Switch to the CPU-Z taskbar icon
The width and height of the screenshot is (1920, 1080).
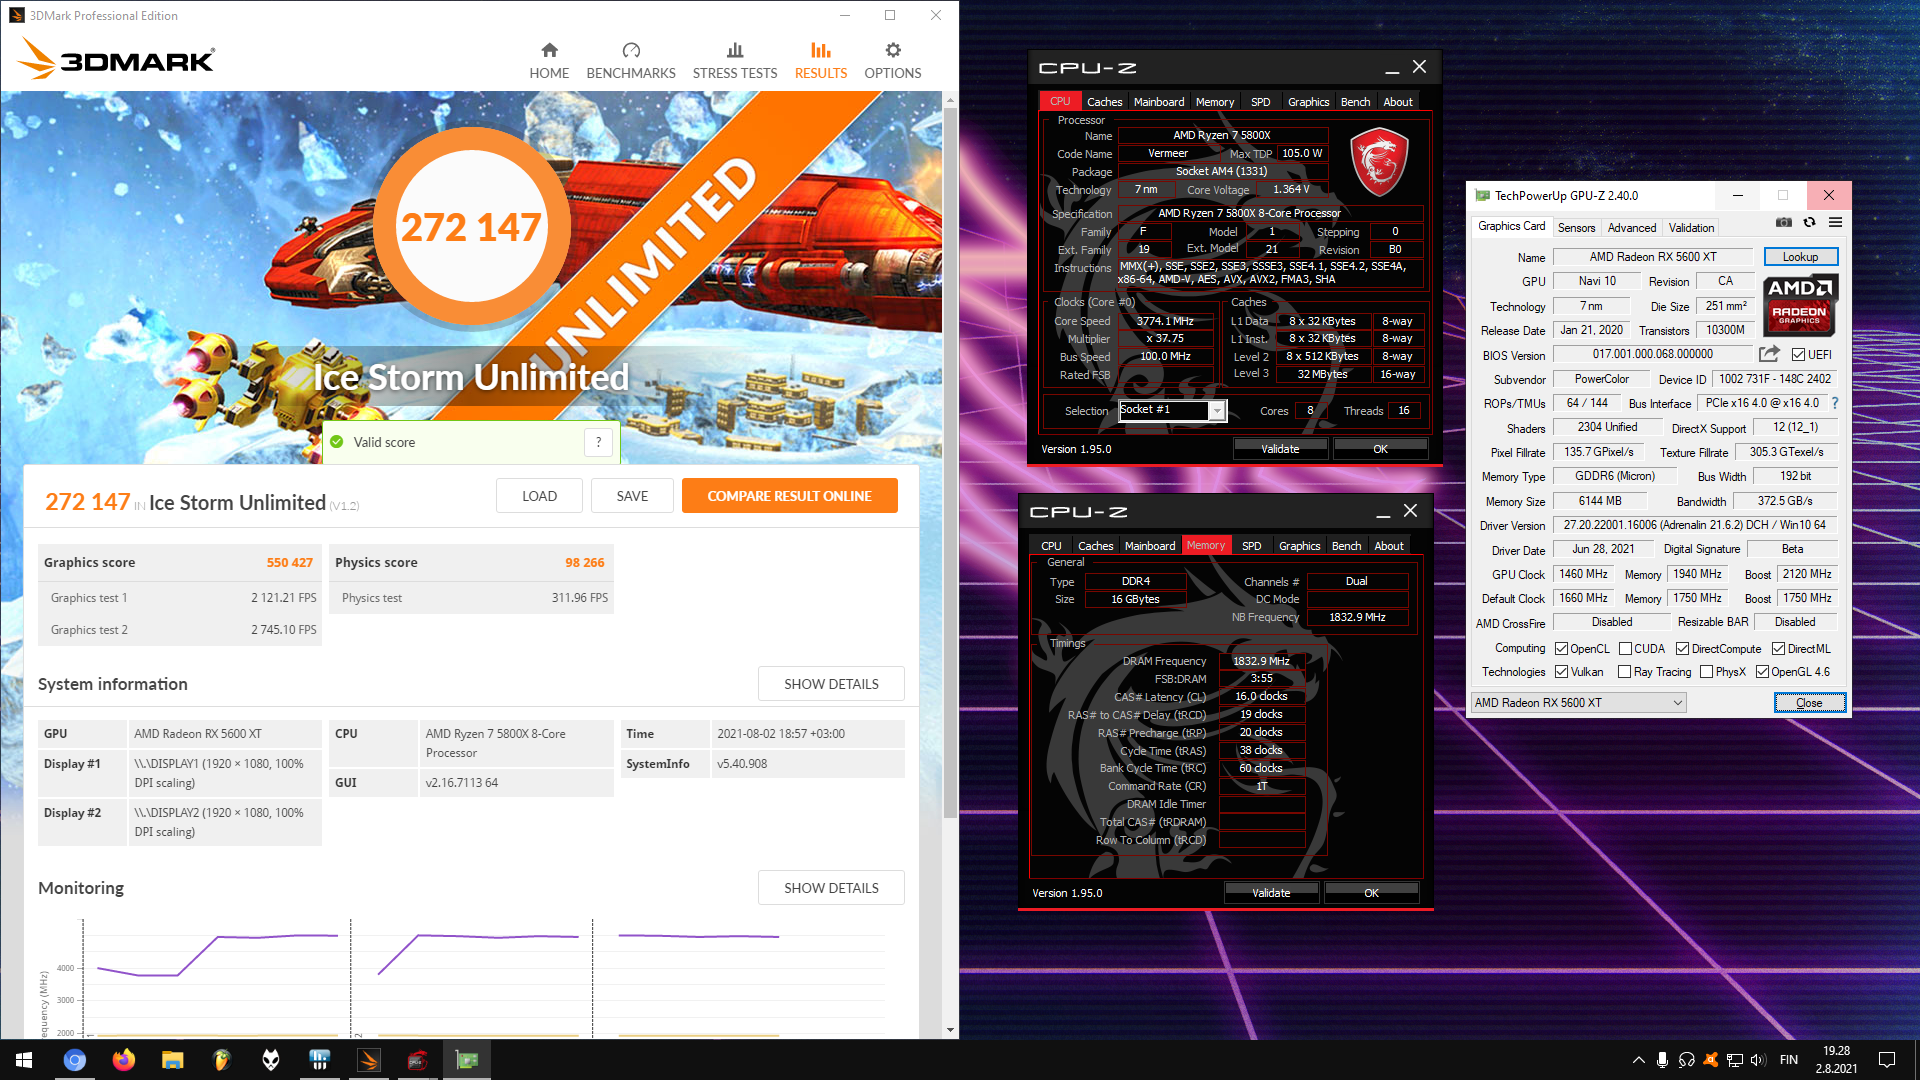(418, 1060)
